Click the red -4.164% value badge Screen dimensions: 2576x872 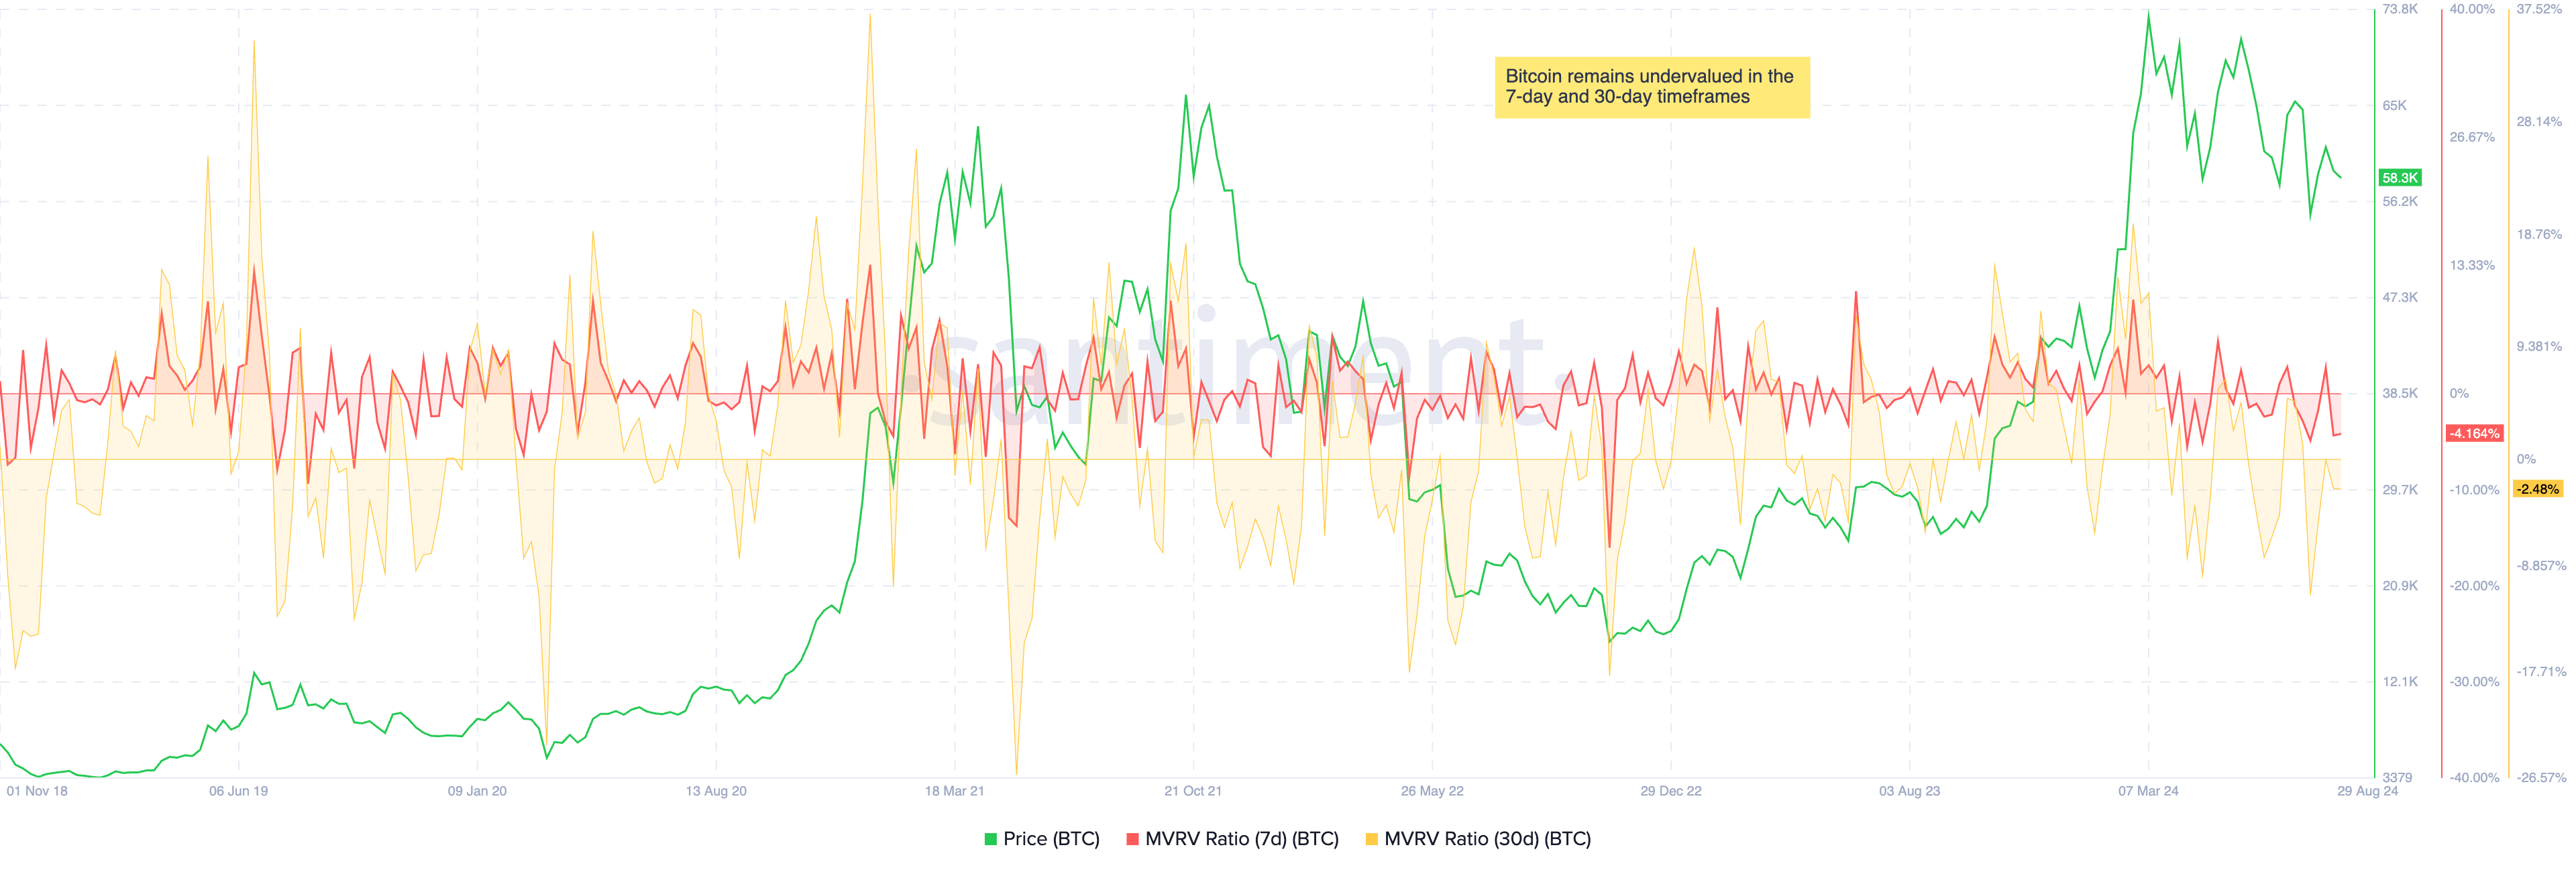[x=2475, y=433]
